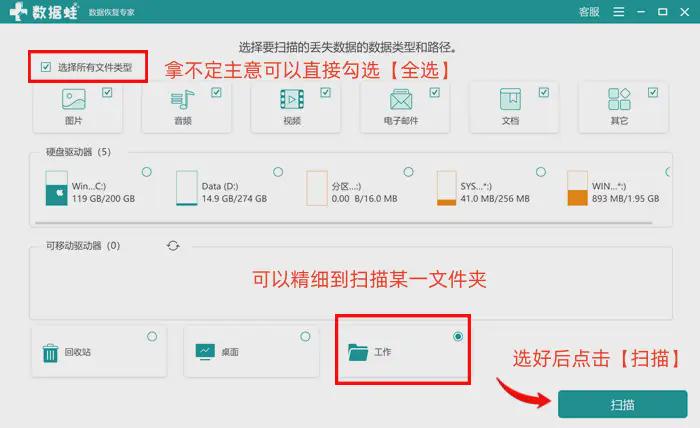Click the 扫描 scan button
The height and width of the screenshot is (428, 700).
click(x=622, y=404)
